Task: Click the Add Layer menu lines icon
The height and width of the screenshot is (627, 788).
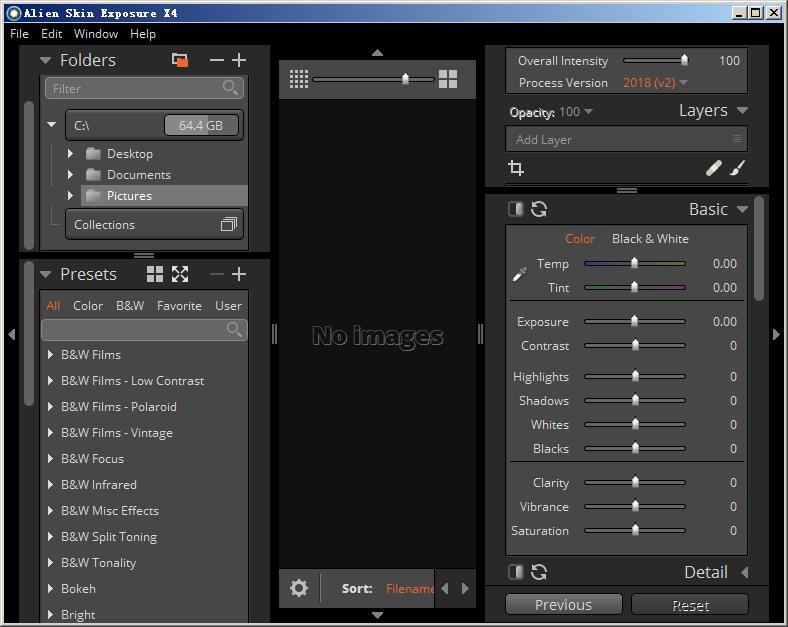Action: coord(737,139)
